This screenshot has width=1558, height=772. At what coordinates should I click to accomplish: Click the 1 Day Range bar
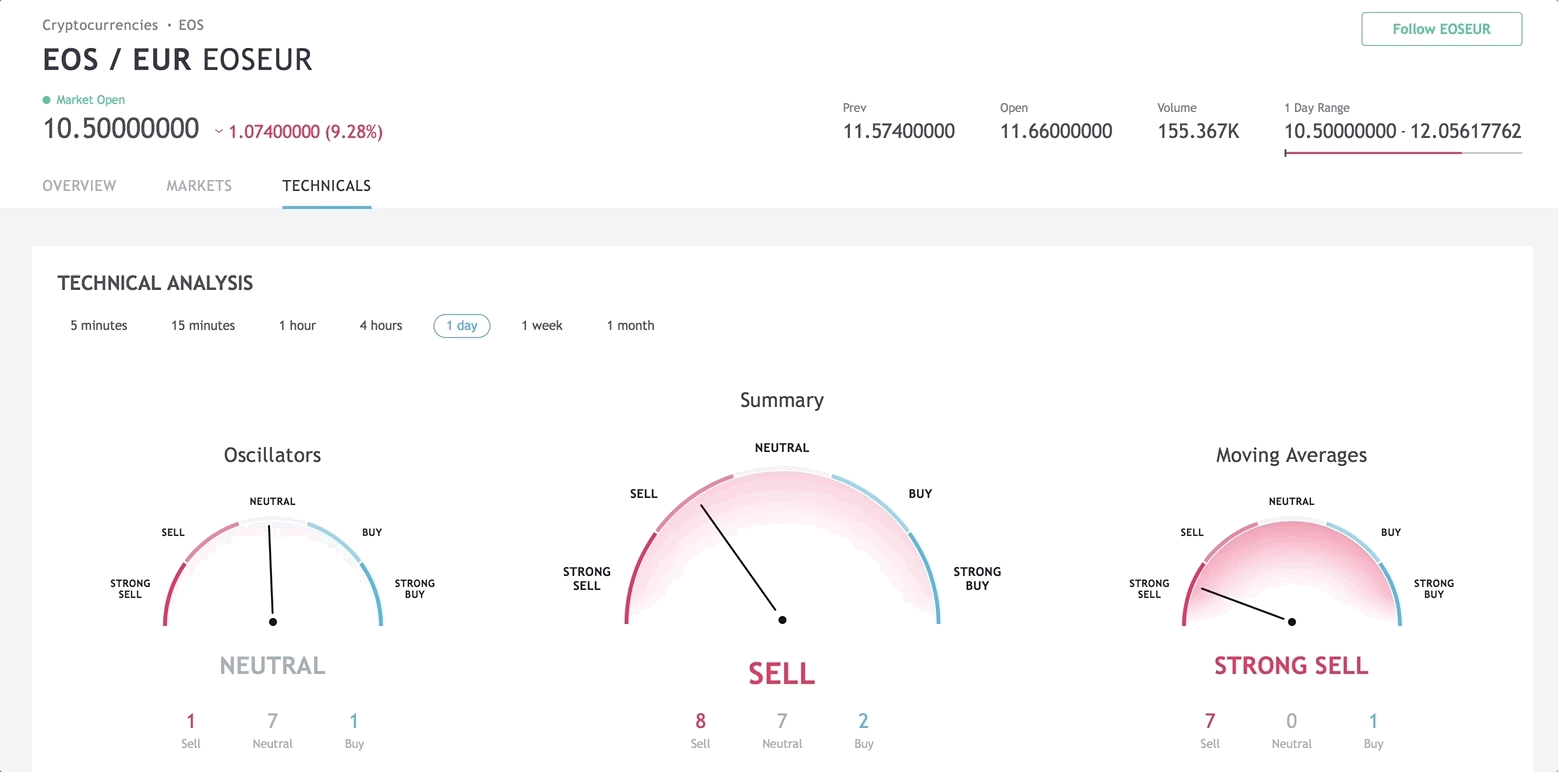tap(1402, 153)
